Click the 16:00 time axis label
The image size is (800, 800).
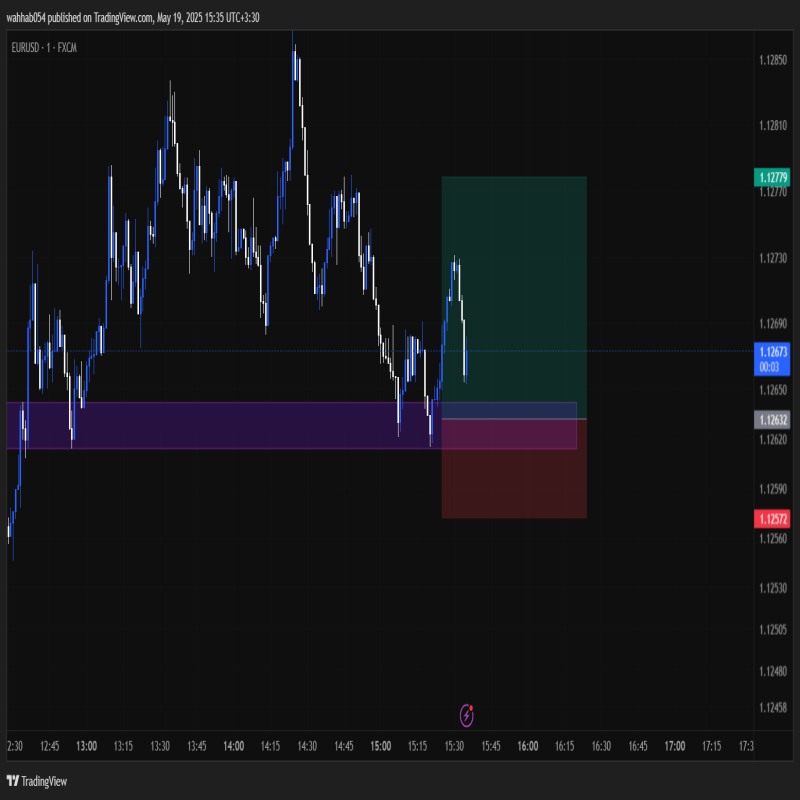click(x=528, y=746)
